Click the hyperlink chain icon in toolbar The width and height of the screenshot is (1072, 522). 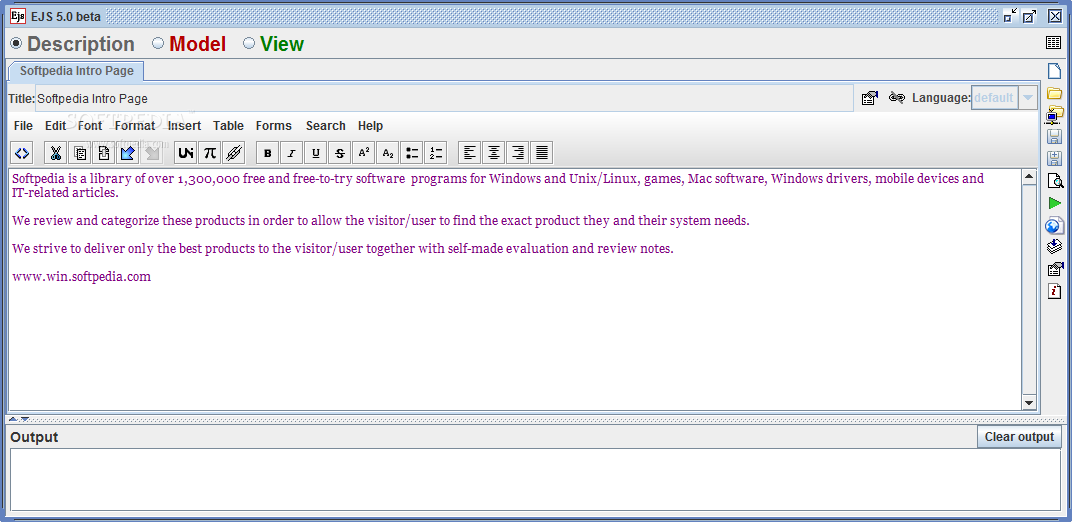click(x=234, y=153)
